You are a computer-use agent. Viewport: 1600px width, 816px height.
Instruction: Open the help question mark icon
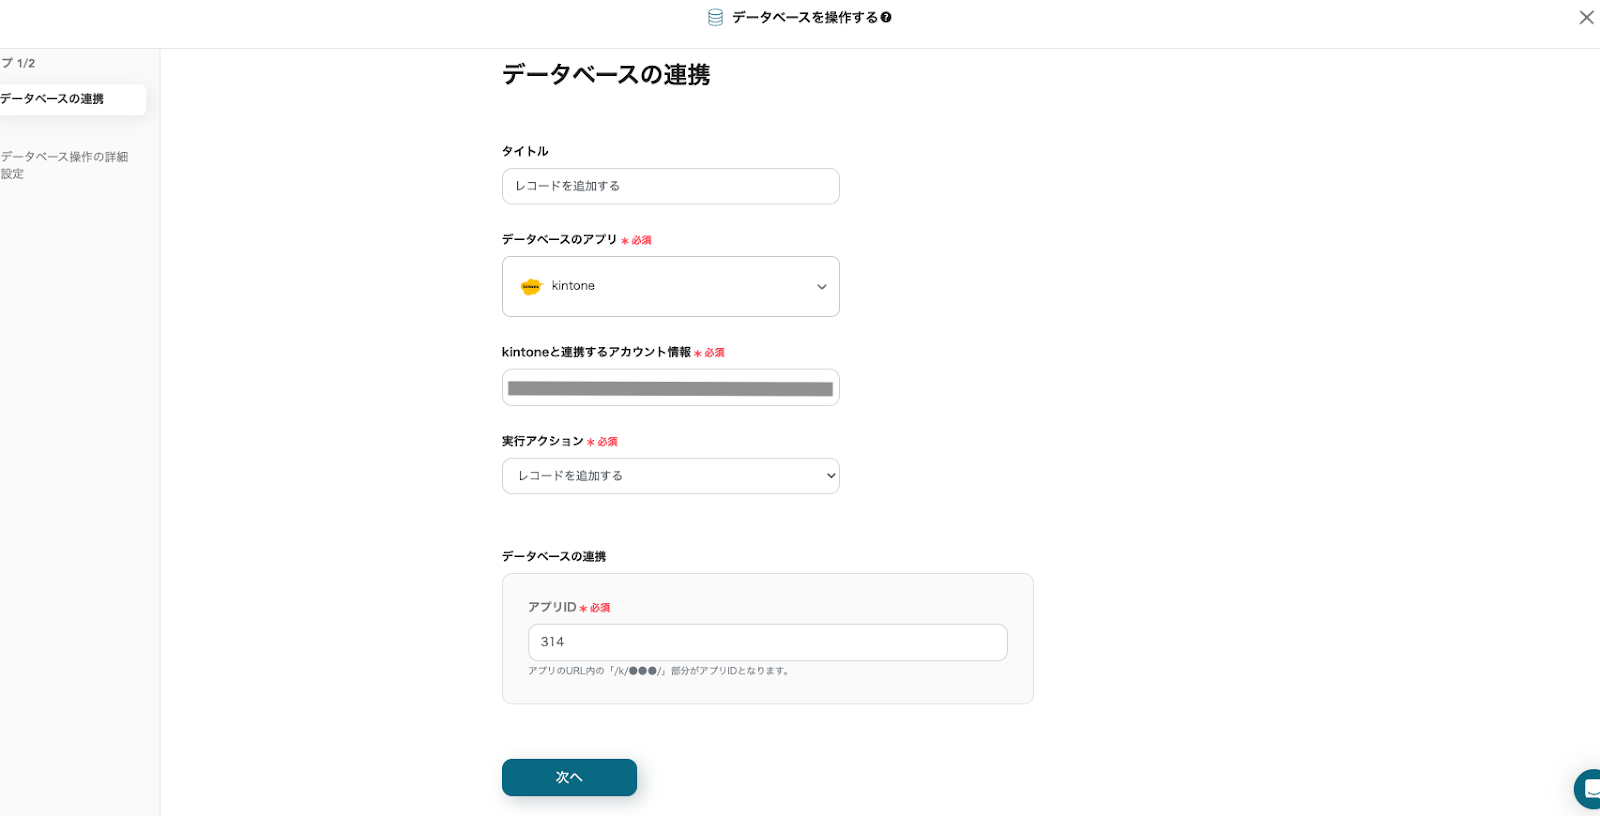(x=886, y=17)
